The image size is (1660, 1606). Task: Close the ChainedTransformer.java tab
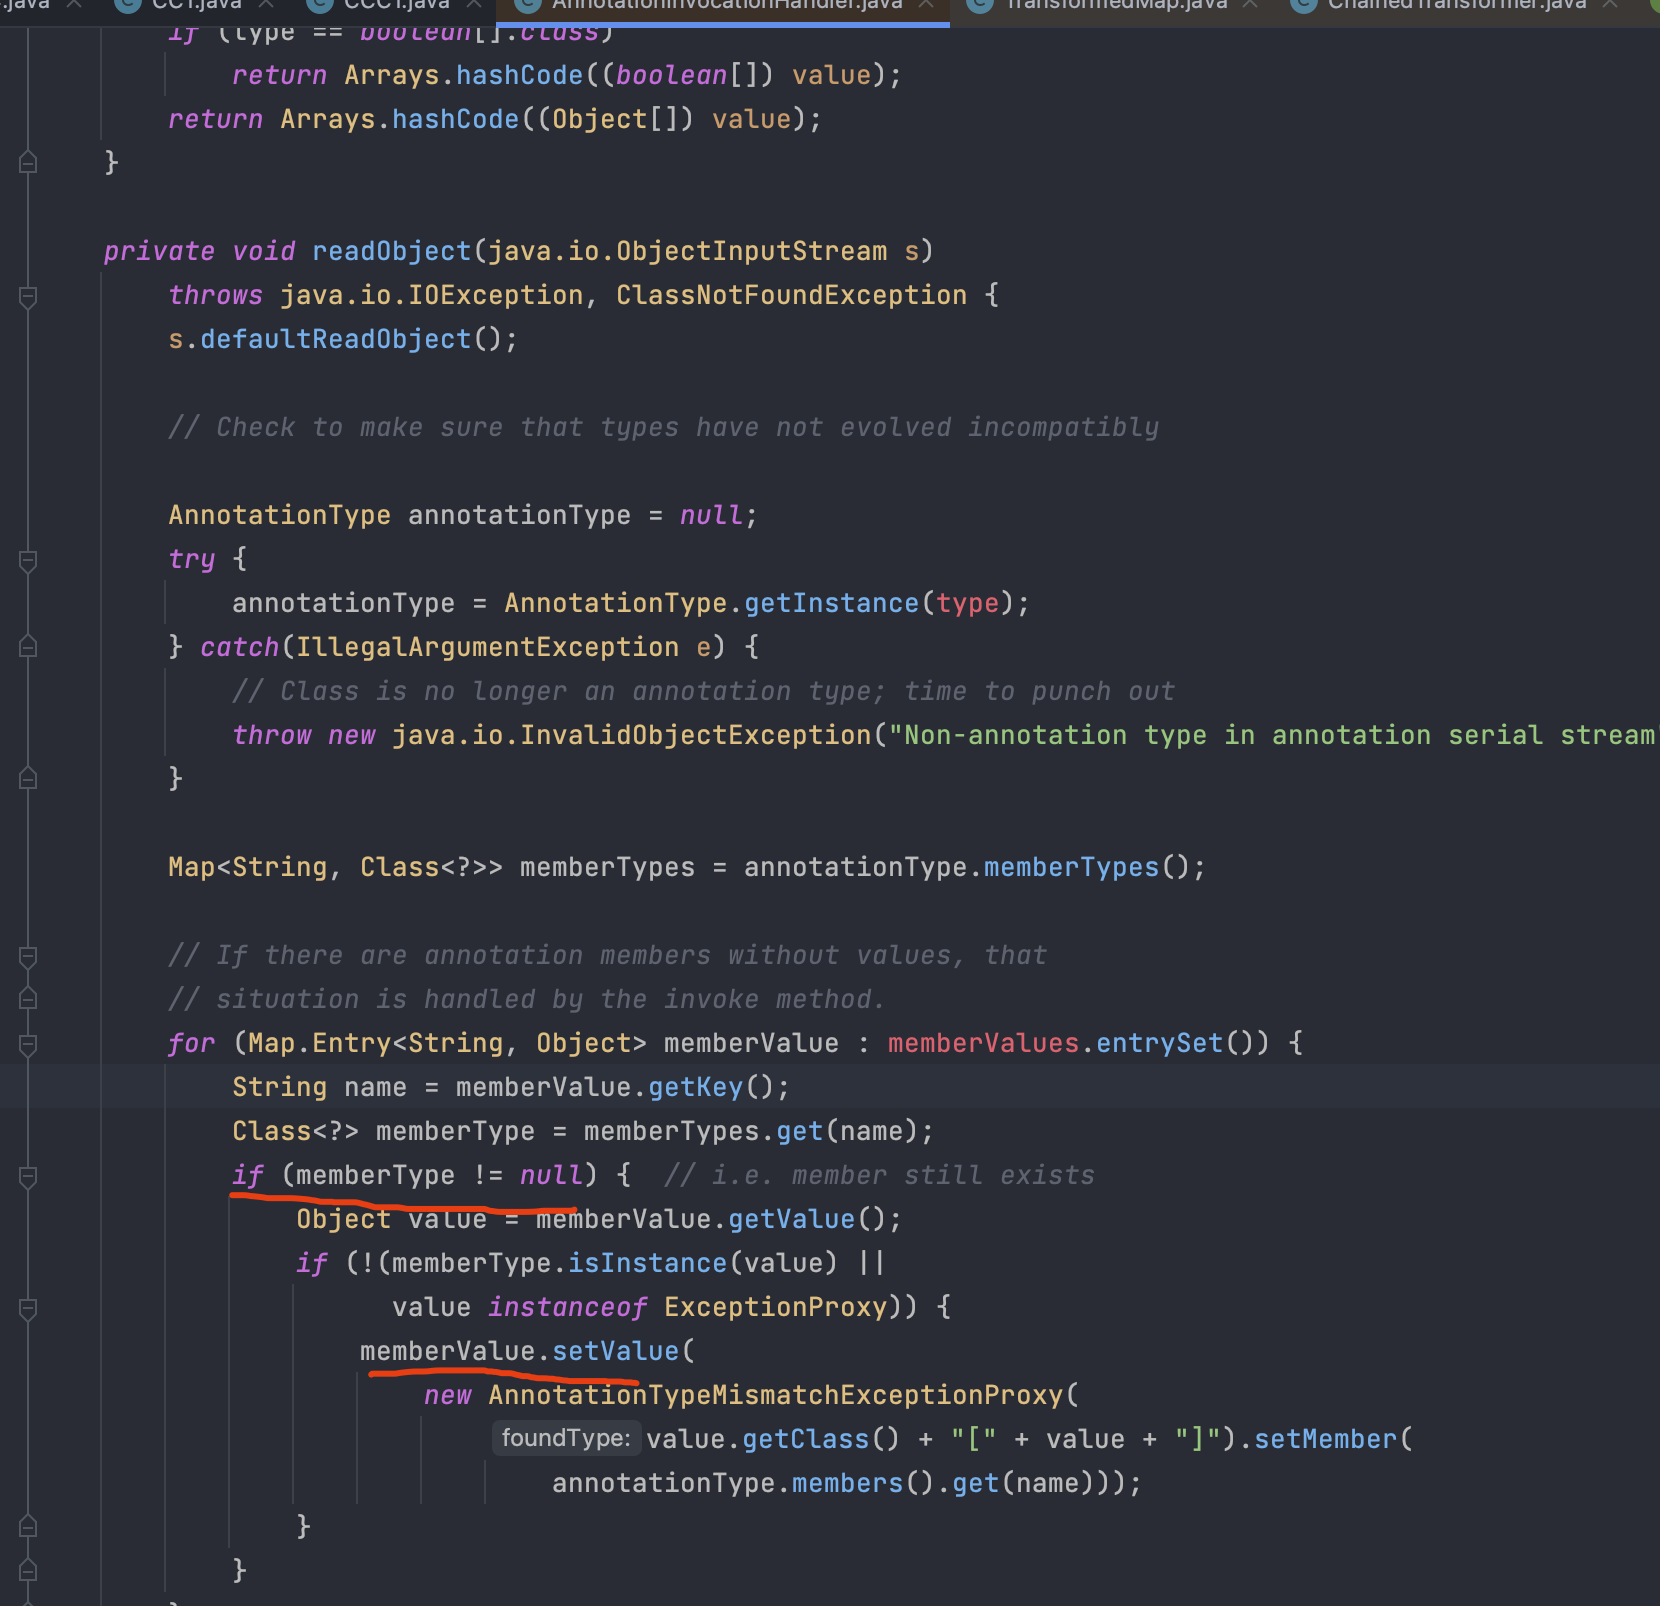coord(1610,5)
